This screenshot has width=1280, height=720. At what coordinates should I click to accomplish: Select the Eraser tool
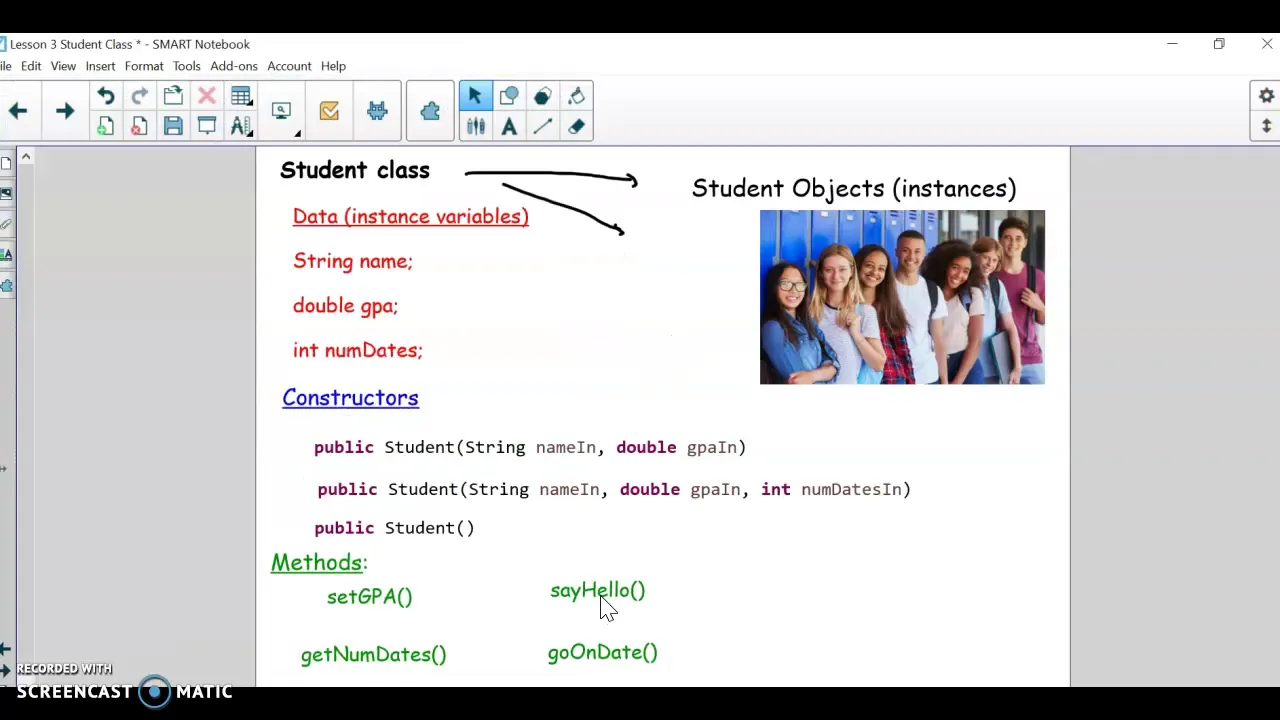point(577,126)
